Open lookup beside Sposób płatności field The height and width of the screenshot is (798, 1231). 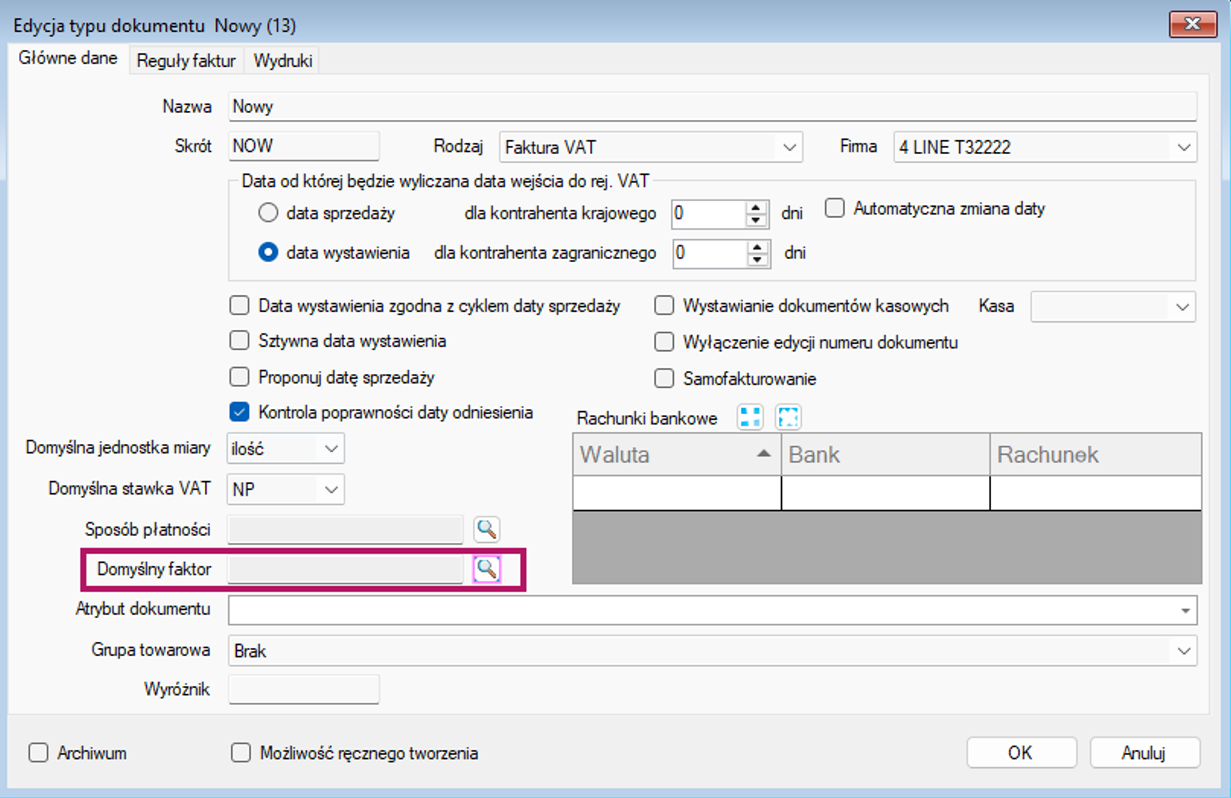coord(486,529)
